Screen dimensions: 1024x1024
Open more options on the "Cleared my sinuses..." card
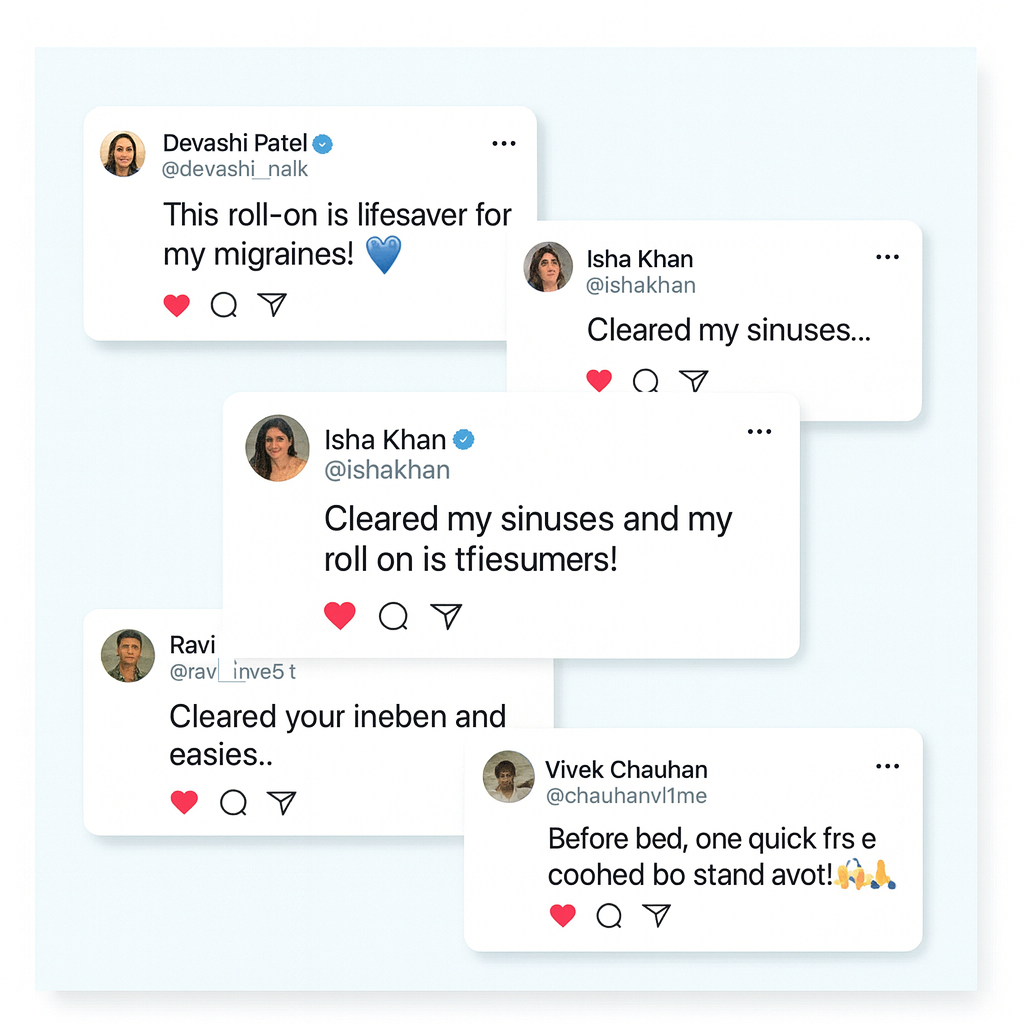[887, 257]
